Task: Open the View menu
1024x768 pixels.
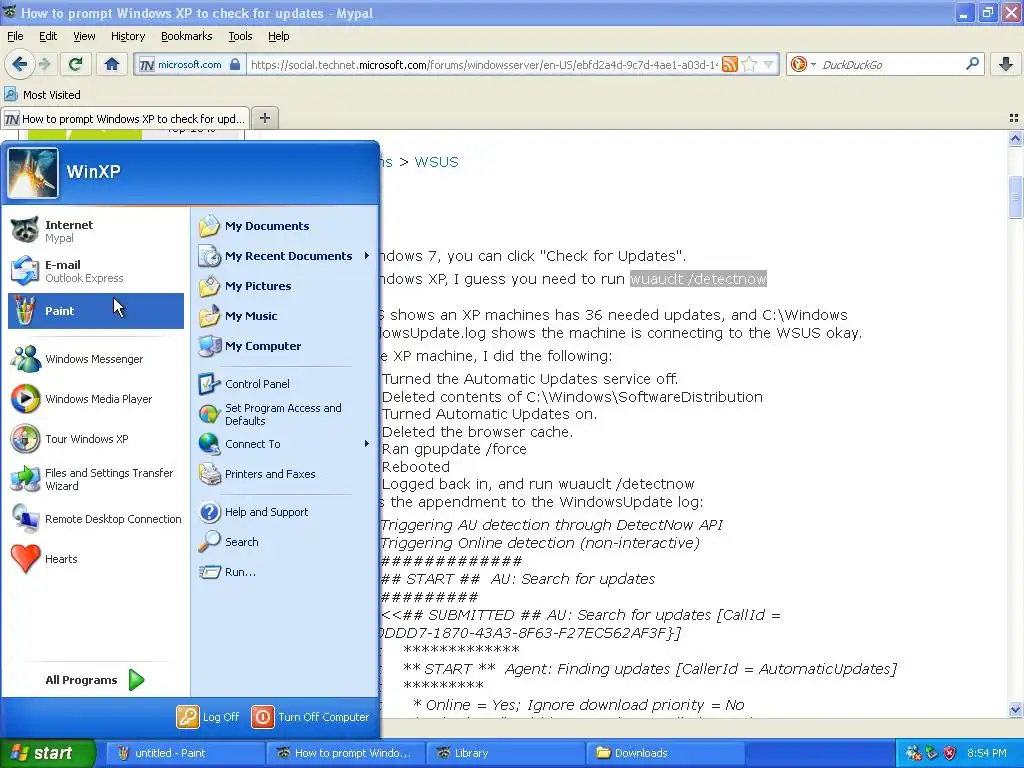Action: pos(84,36)
